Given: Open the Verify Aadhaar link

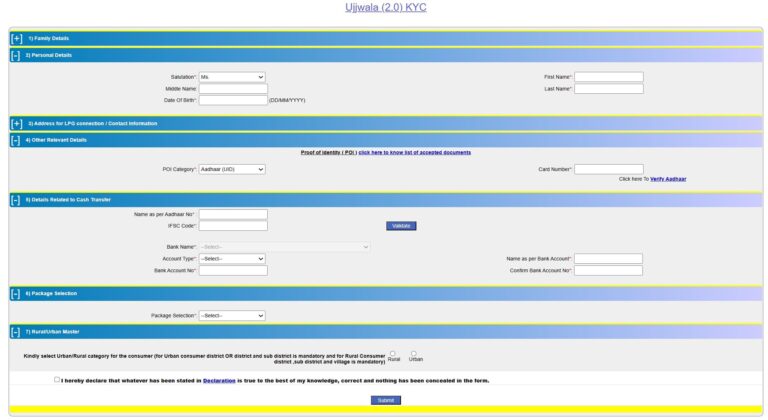Looking at the screenshot, I should click(x=668, y=179).
